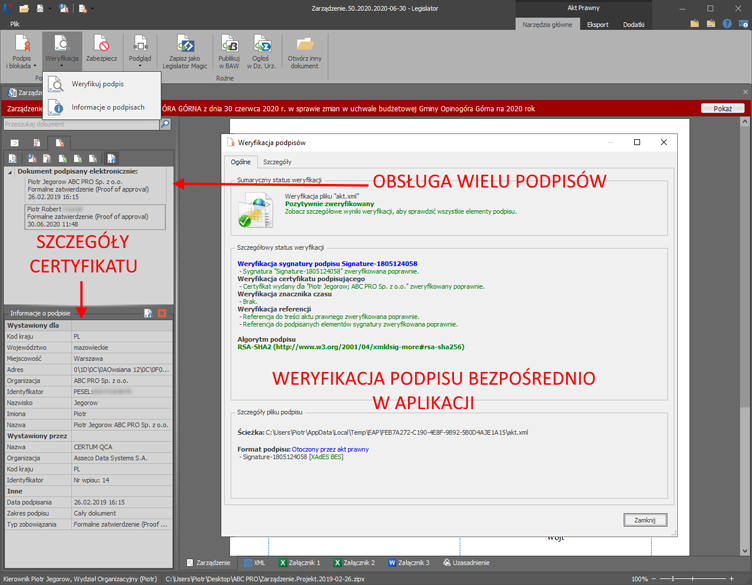Click the blue notifications icon at top right
This screenshot has width=752, height=585.
click(x=743, y=23)
